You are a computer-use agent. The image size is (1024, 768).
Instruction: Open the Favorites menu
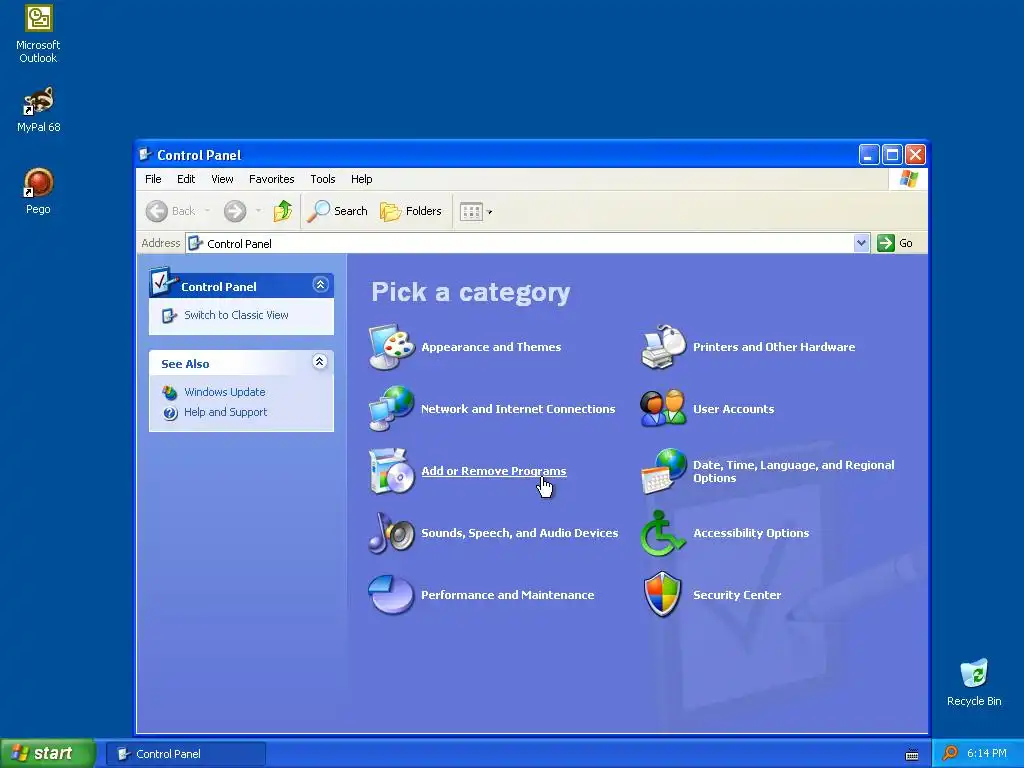(272, 179)
